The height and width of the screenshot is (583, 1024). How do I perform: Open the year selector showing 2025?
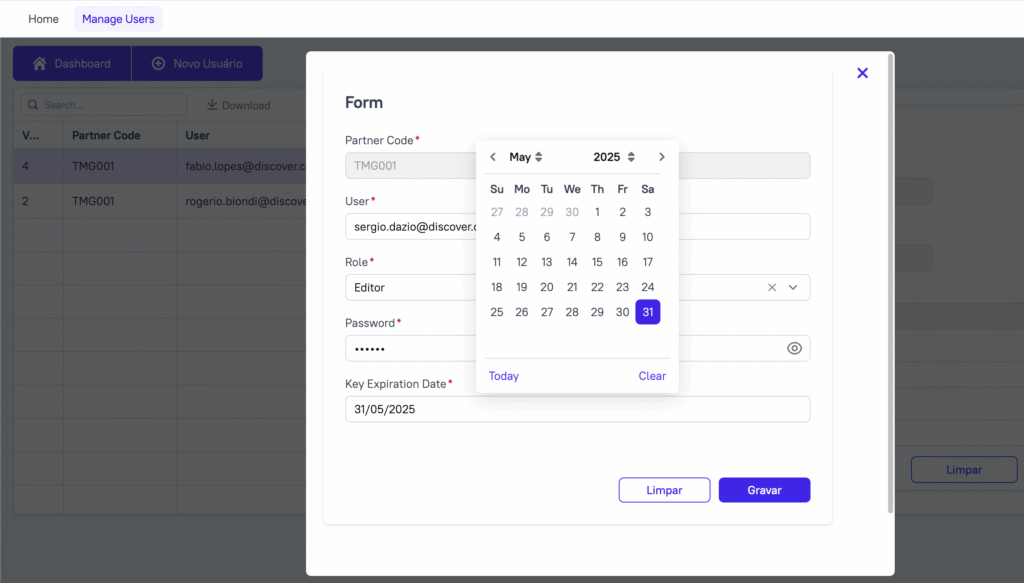point(614,157)
